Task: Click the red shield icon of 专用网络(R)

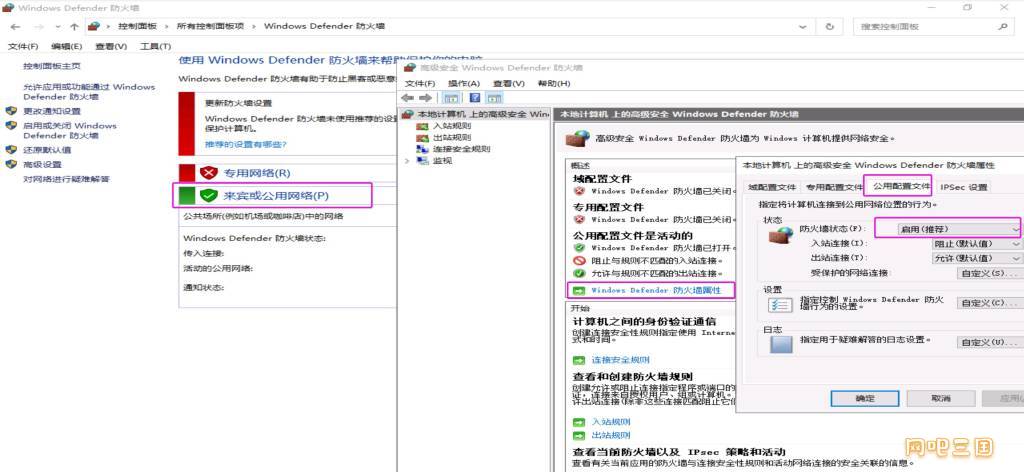Action: (208, 173)
